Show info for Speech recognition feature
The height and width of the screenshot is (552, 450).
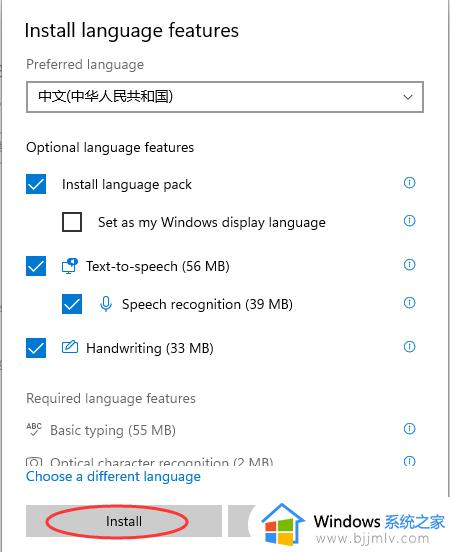point(409,303)
